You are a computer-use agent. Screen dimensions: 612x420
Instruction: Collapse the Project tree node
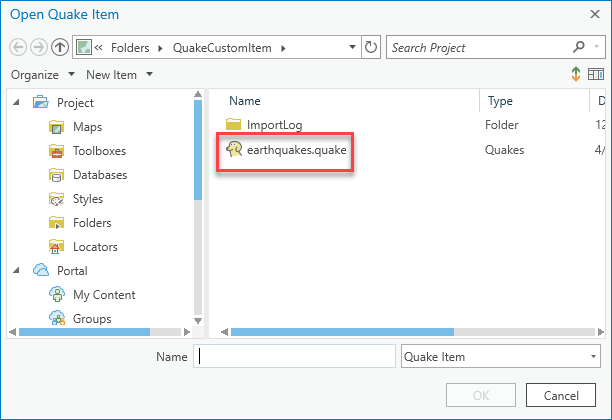click(x=17, y=103)
